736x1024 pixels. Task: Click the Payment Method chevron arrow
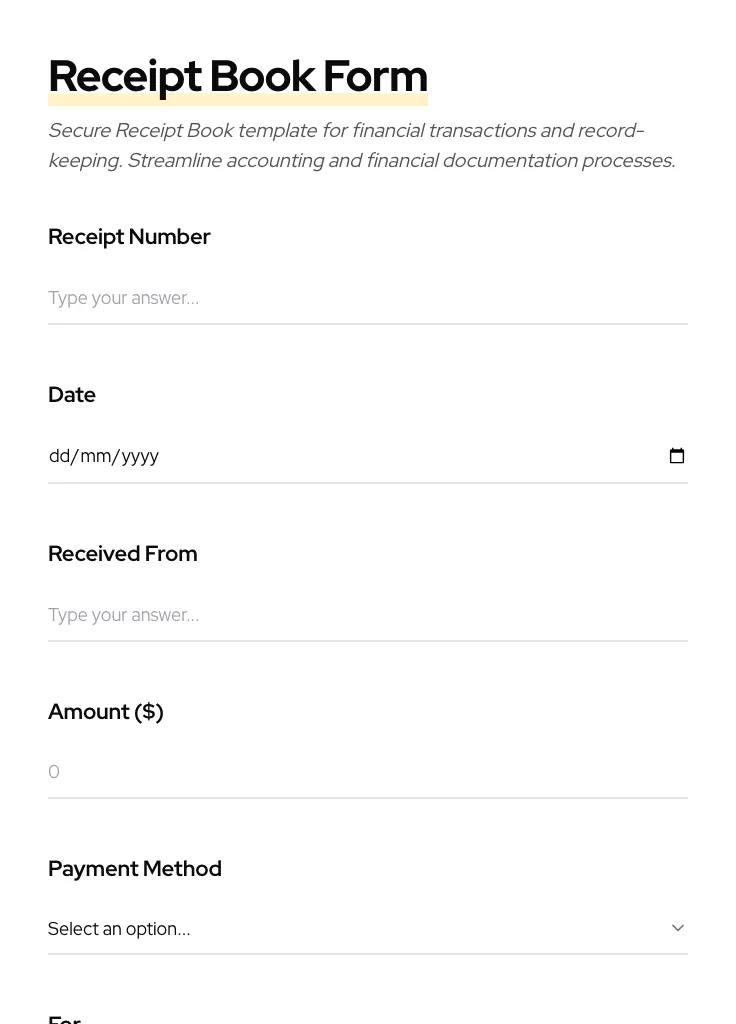click(677, 928)
